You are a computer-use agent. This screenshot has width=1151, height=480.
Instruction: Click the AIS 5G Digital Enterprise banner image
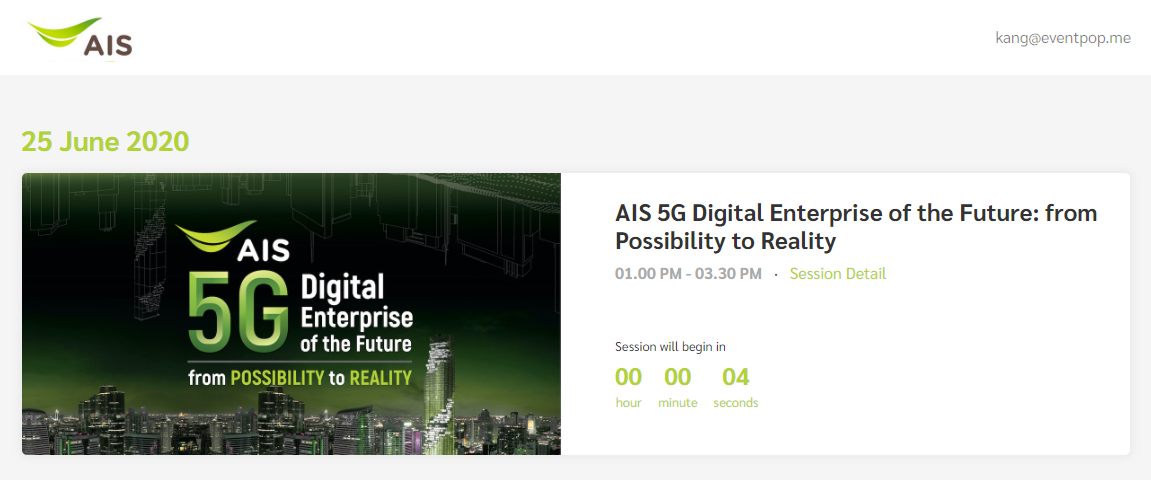[291, 314]
